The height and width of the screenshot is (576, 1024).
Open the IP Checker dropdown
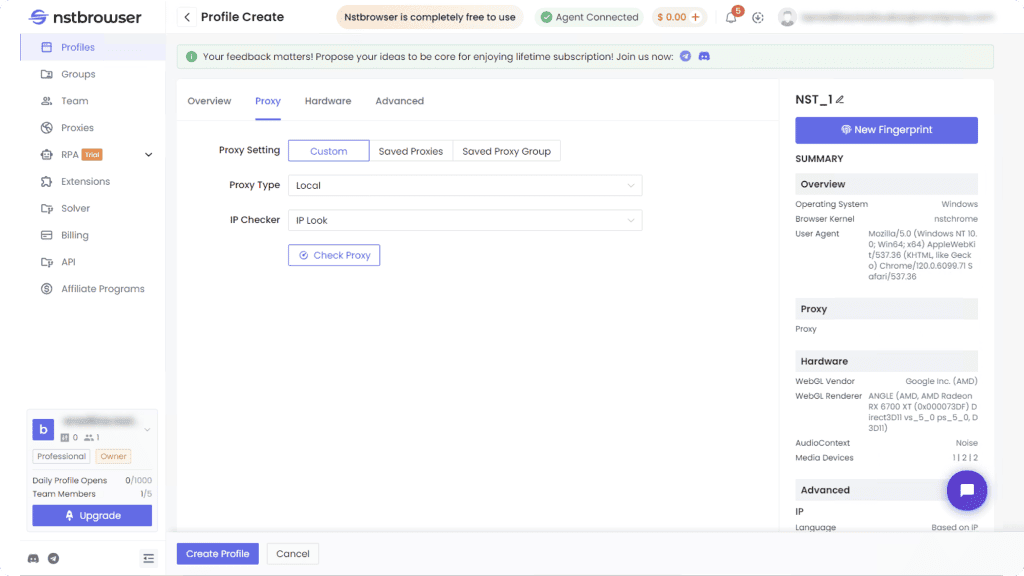click(x=465, y=220)
